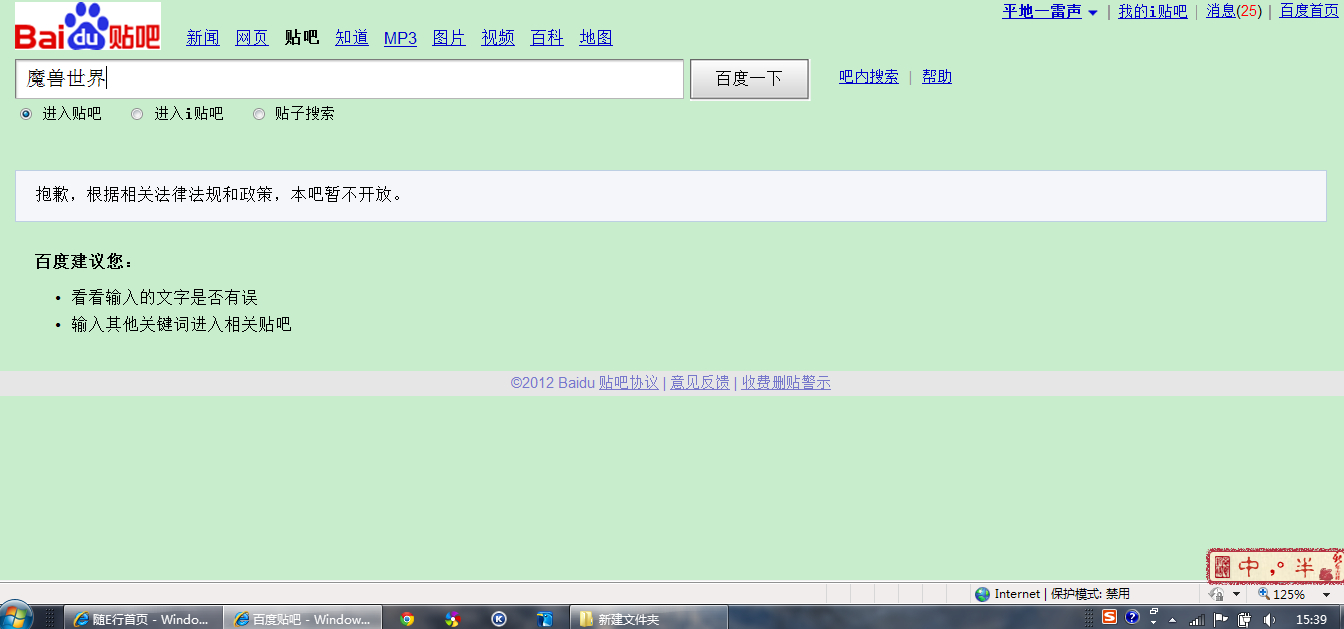Click the 125% zoom magnifier
Image resolution: width=1344 pixels, height=629 pixels.
1264,594
